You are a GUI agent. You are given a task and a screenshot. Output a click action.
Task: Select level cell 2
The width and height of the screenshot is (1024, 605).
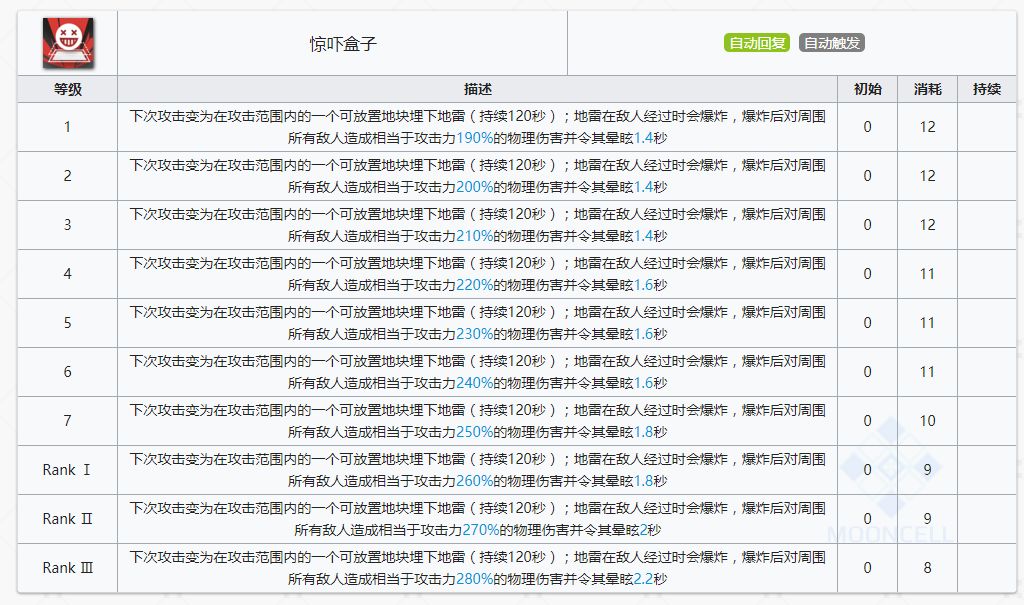pos(67,176)
